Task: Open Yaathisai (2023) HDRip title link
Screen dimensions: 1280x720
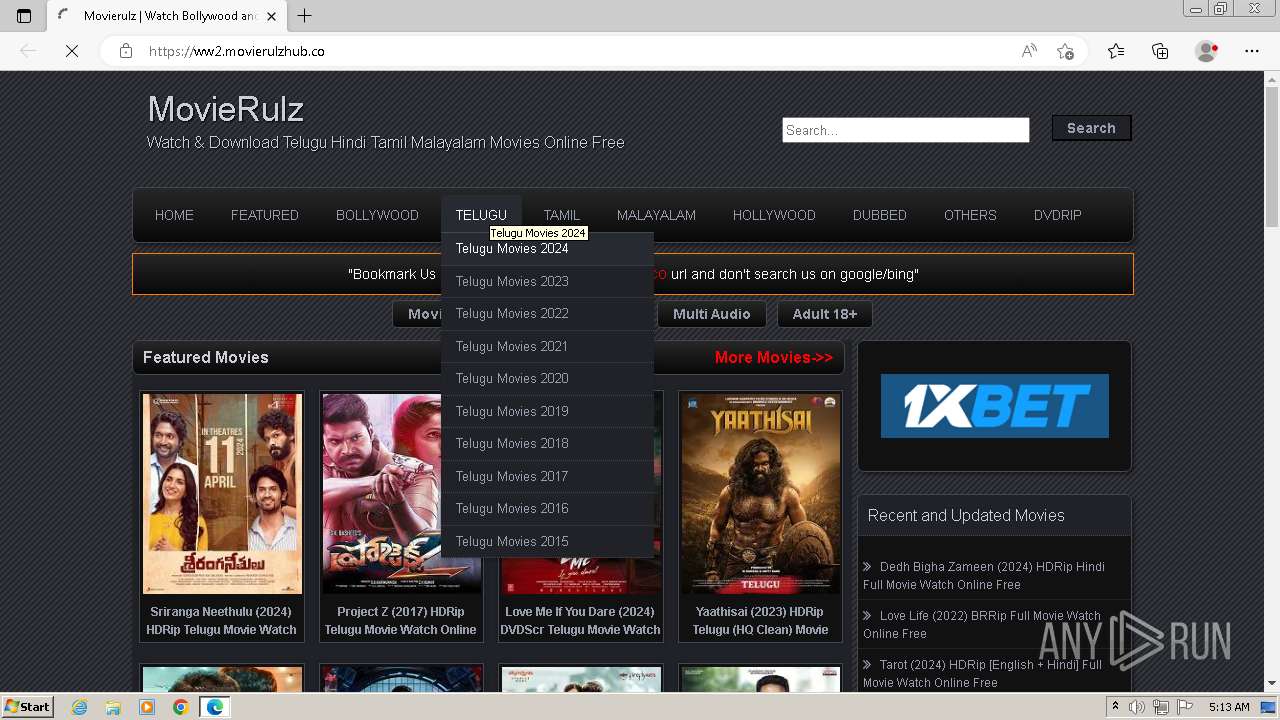Action: point(760,621)
